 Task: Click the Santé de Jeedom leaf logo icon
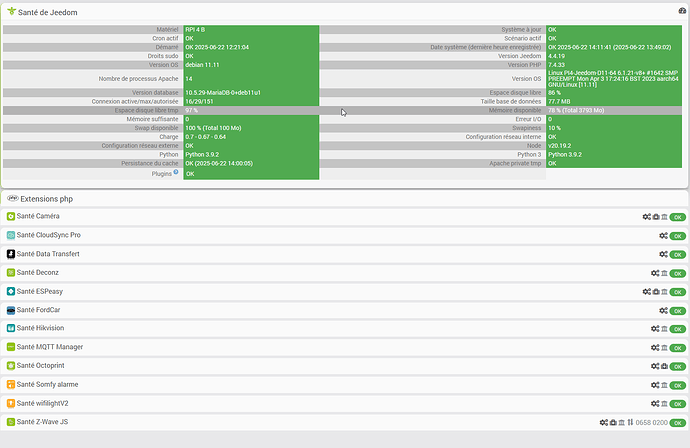click(x=11, y=11)
